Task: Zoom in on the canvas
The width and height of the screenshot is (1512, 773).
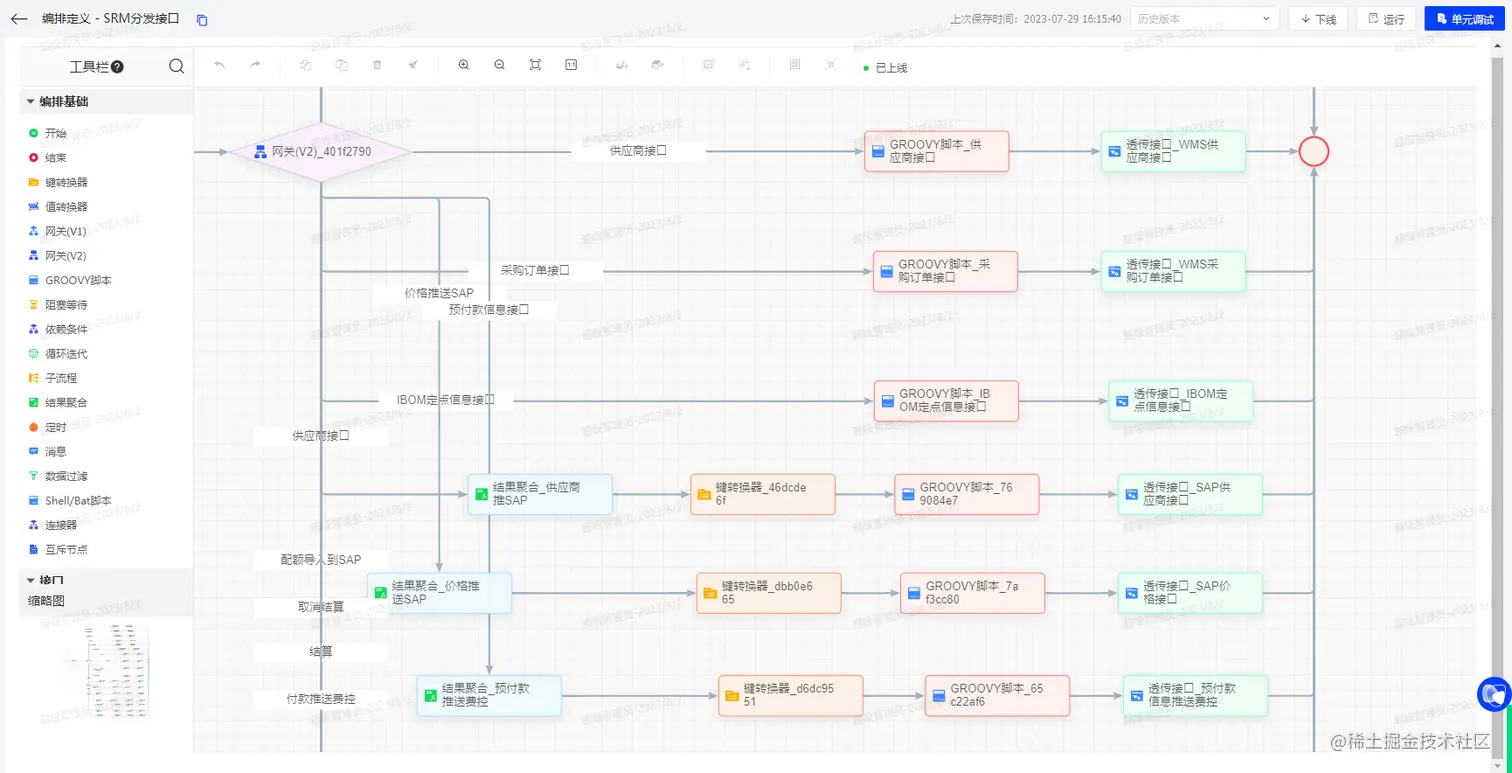Action: click(463, 65)
